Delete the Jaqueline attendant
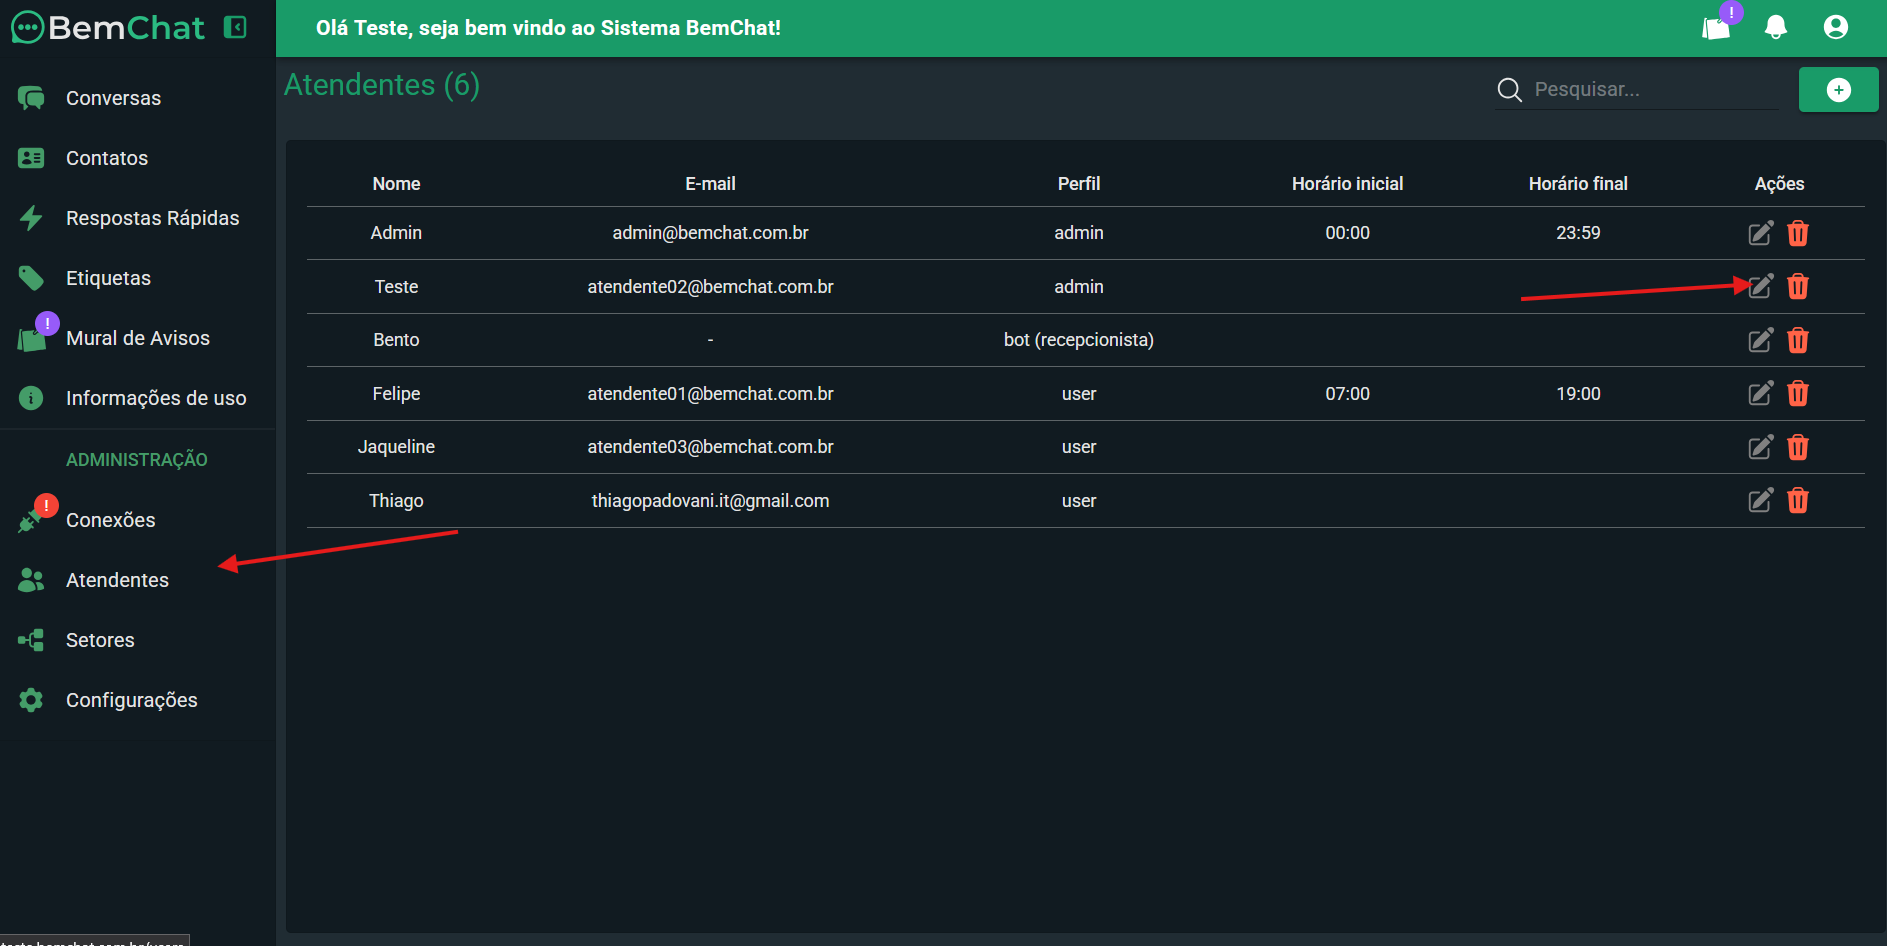This screenshot has height=946, width=1887. point(1797,447)
